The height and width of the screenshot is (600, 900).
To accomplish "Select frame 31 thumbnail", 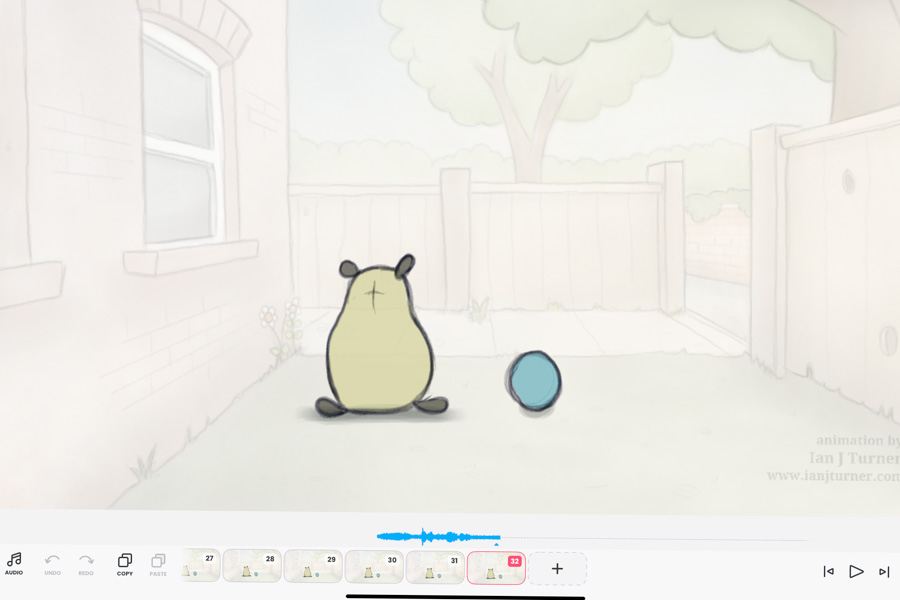I will 436,566.
